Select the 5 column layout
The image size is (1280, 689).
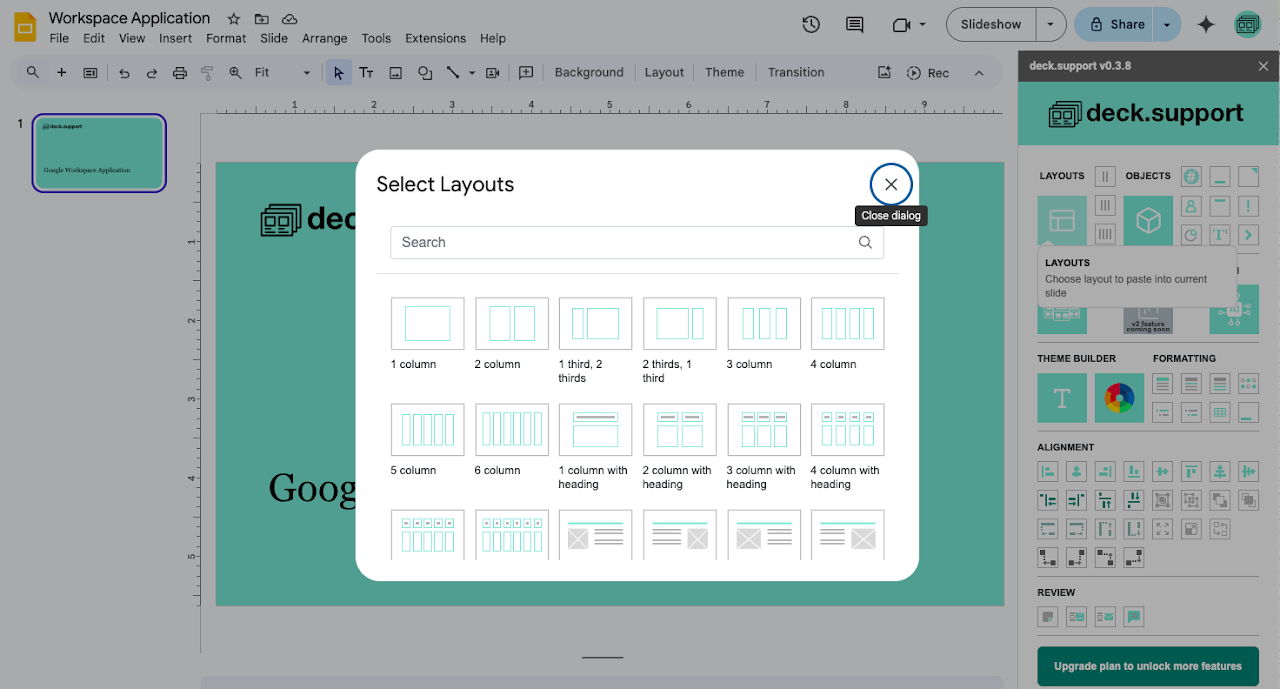(x=427, y=429)
